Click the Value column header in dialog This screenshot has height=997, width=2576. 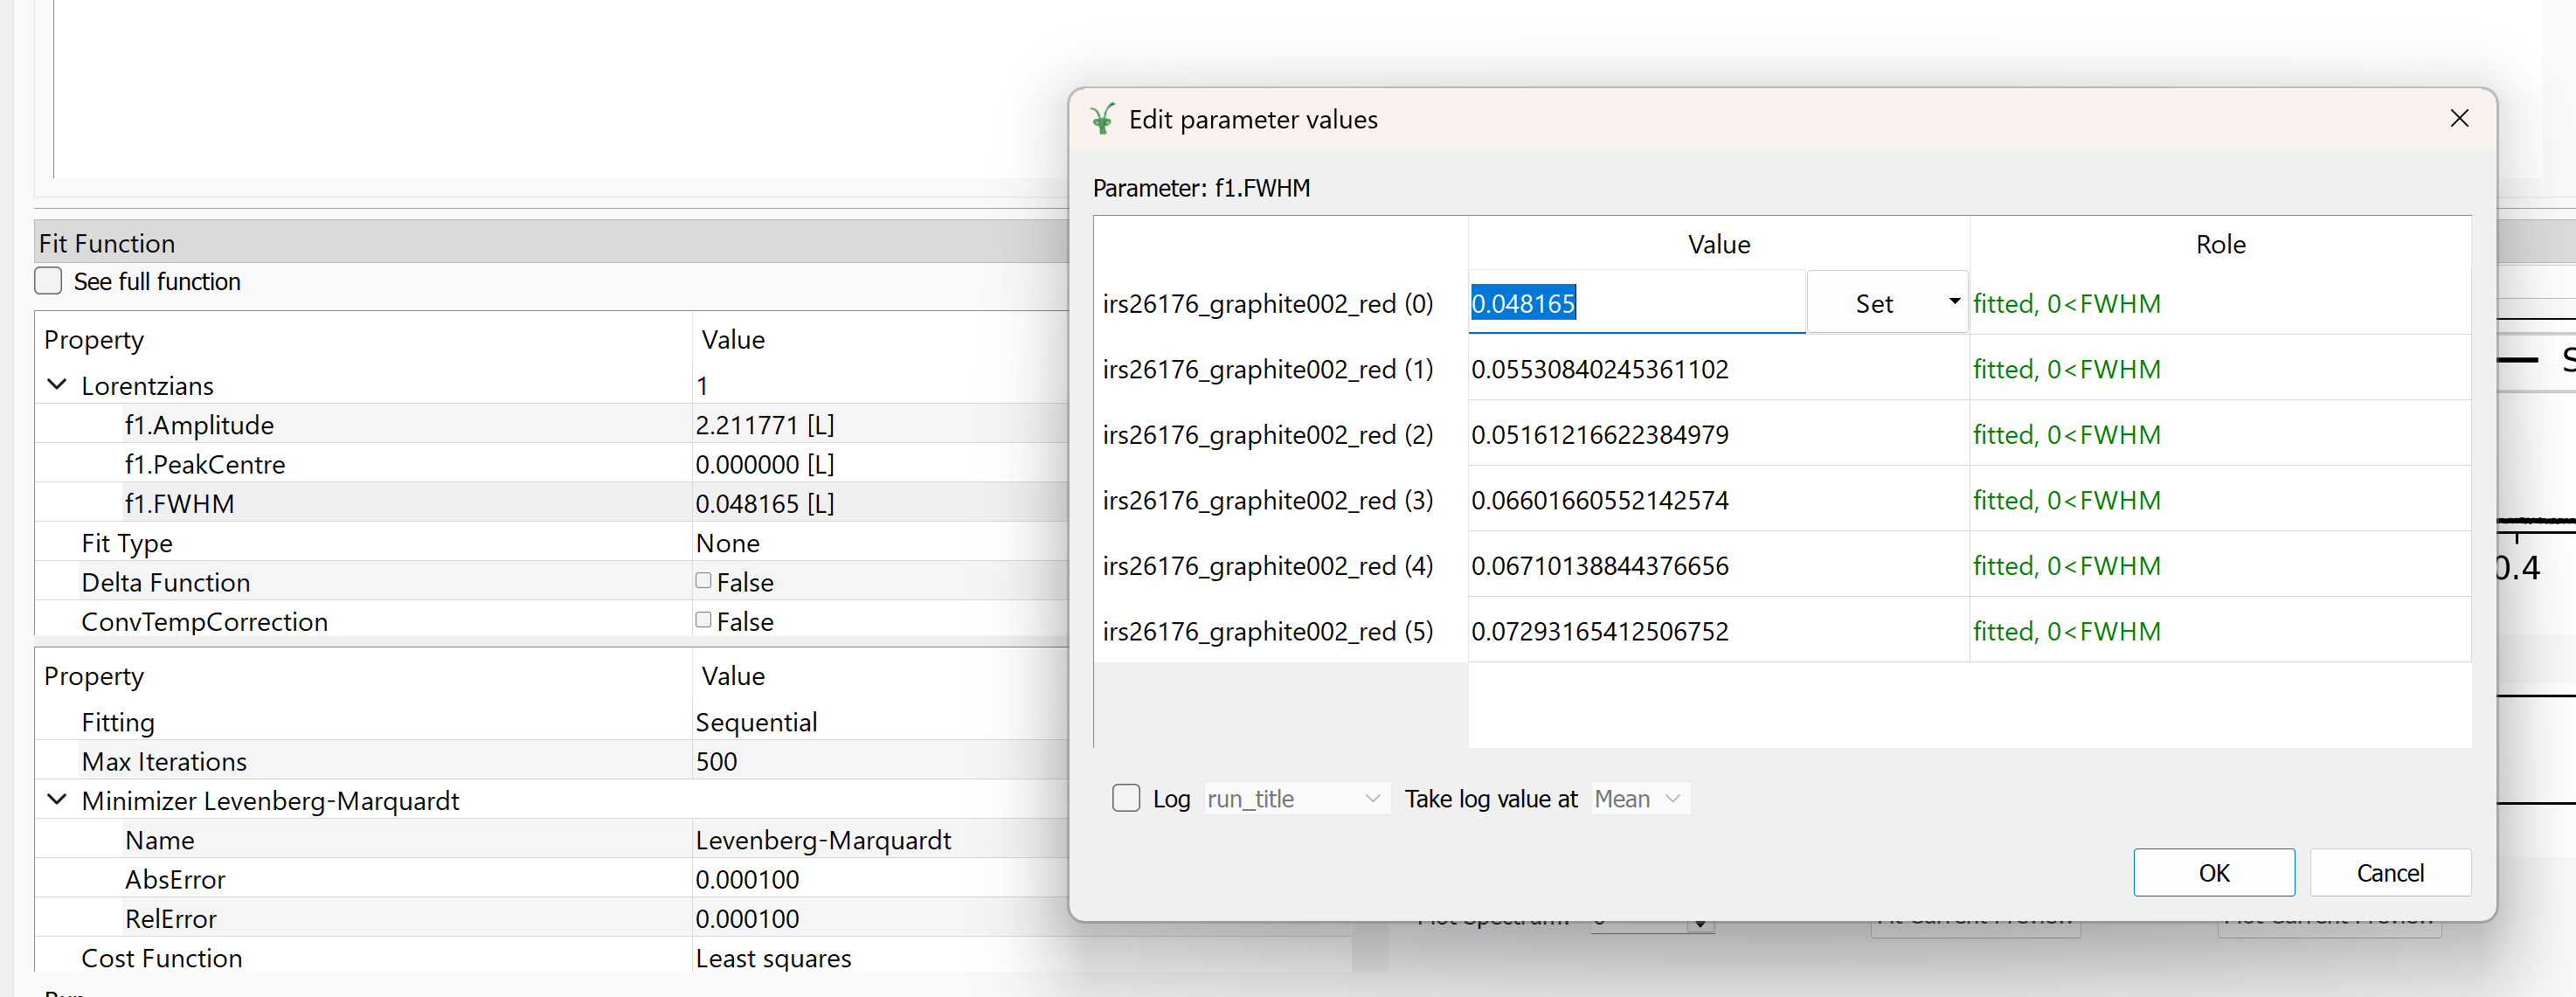pyautogui.click(x=1718, y=244)
